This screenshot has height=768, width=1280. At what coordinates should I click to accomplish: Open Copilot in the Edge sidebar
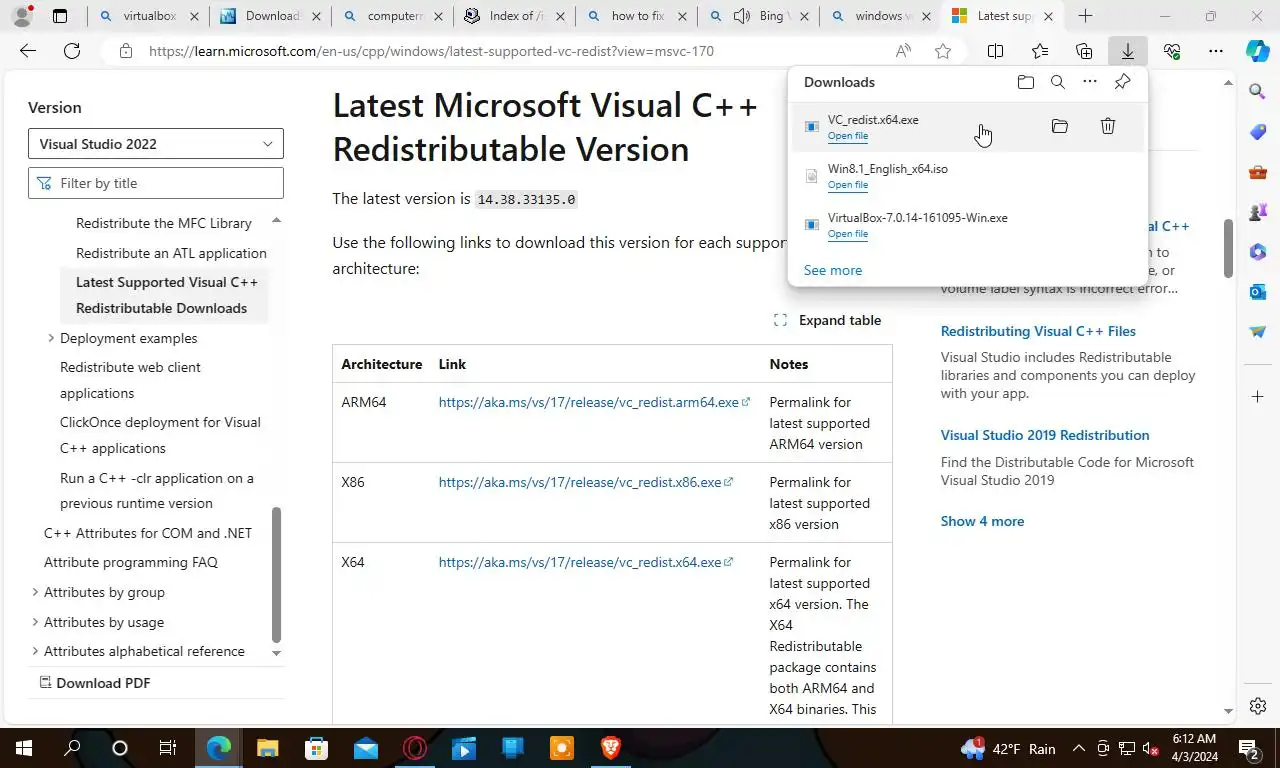pos(1258,51)
